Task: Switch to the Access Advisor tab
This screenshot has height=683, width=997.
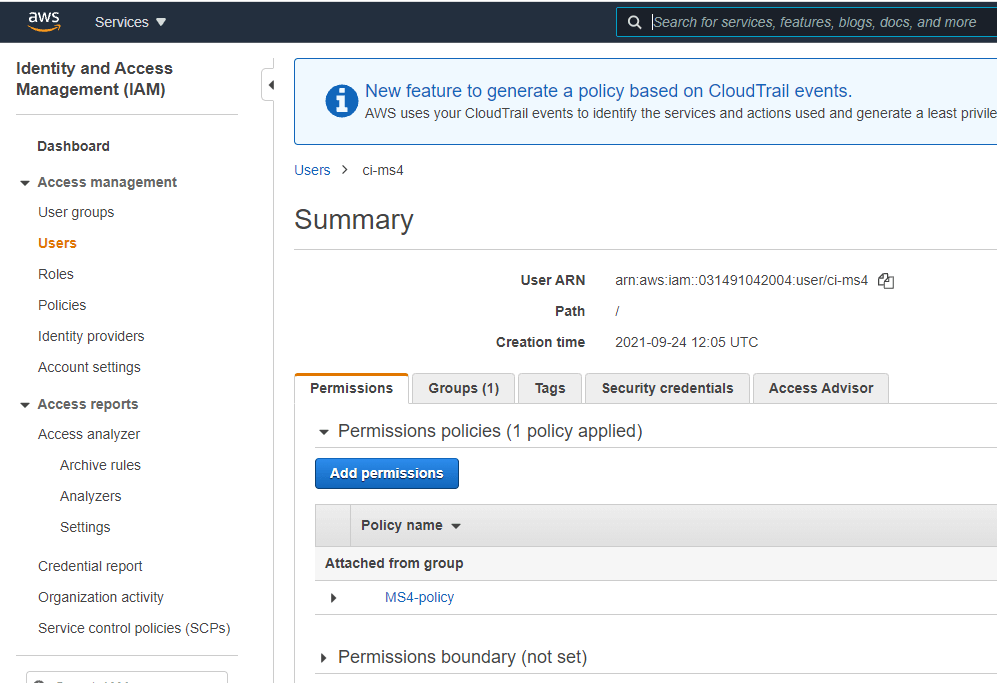Action: [x=821, y=389]
